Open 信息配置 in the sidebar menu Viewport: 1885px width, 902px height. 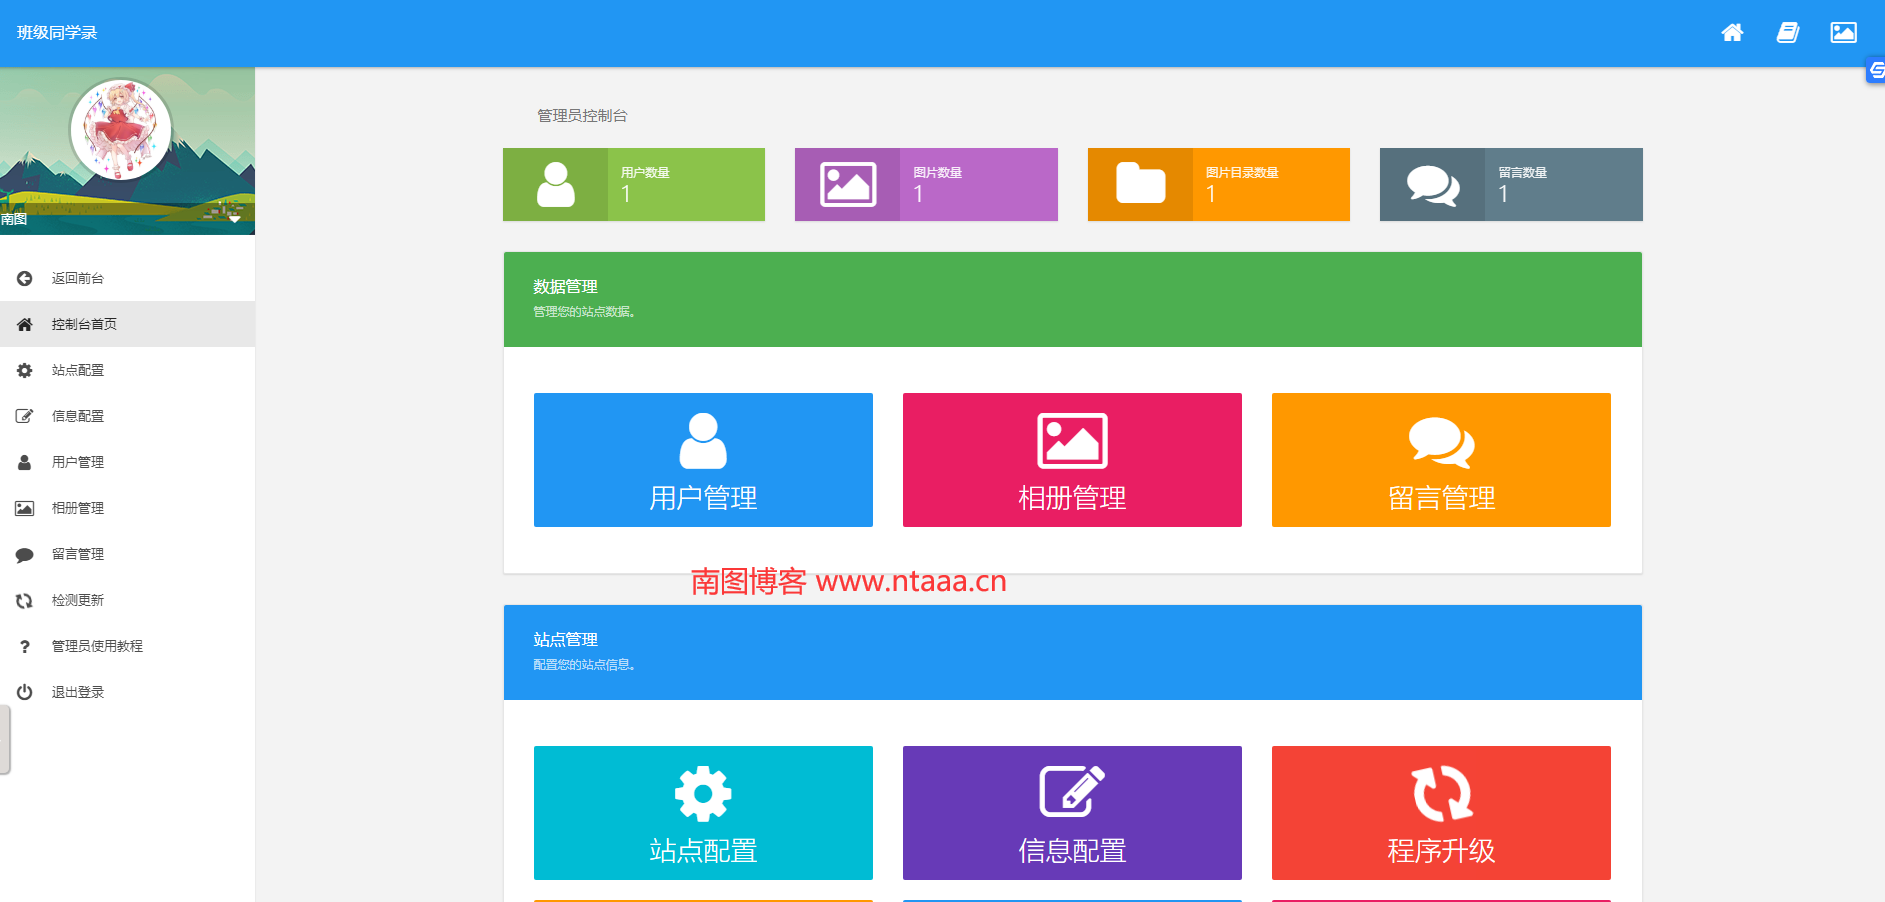78,417
